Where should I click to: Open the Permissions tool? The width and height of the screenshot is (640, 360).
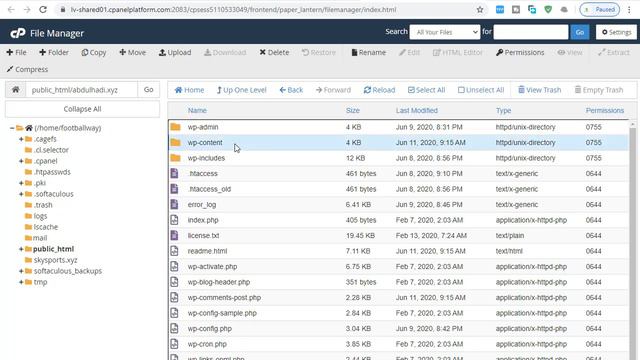(520, 52)
